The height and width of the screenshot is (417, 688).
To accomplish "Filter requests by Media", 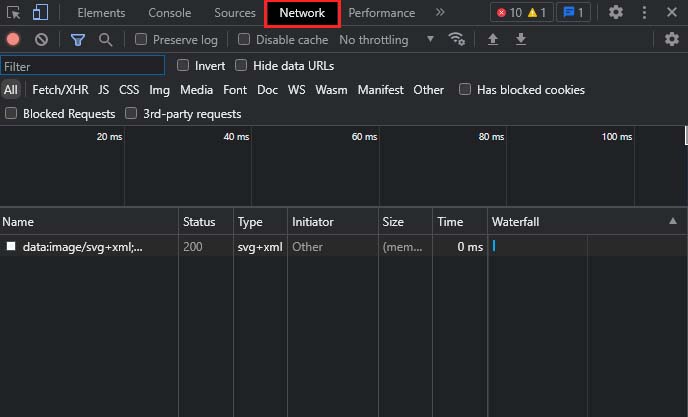I will coord(197,90).
